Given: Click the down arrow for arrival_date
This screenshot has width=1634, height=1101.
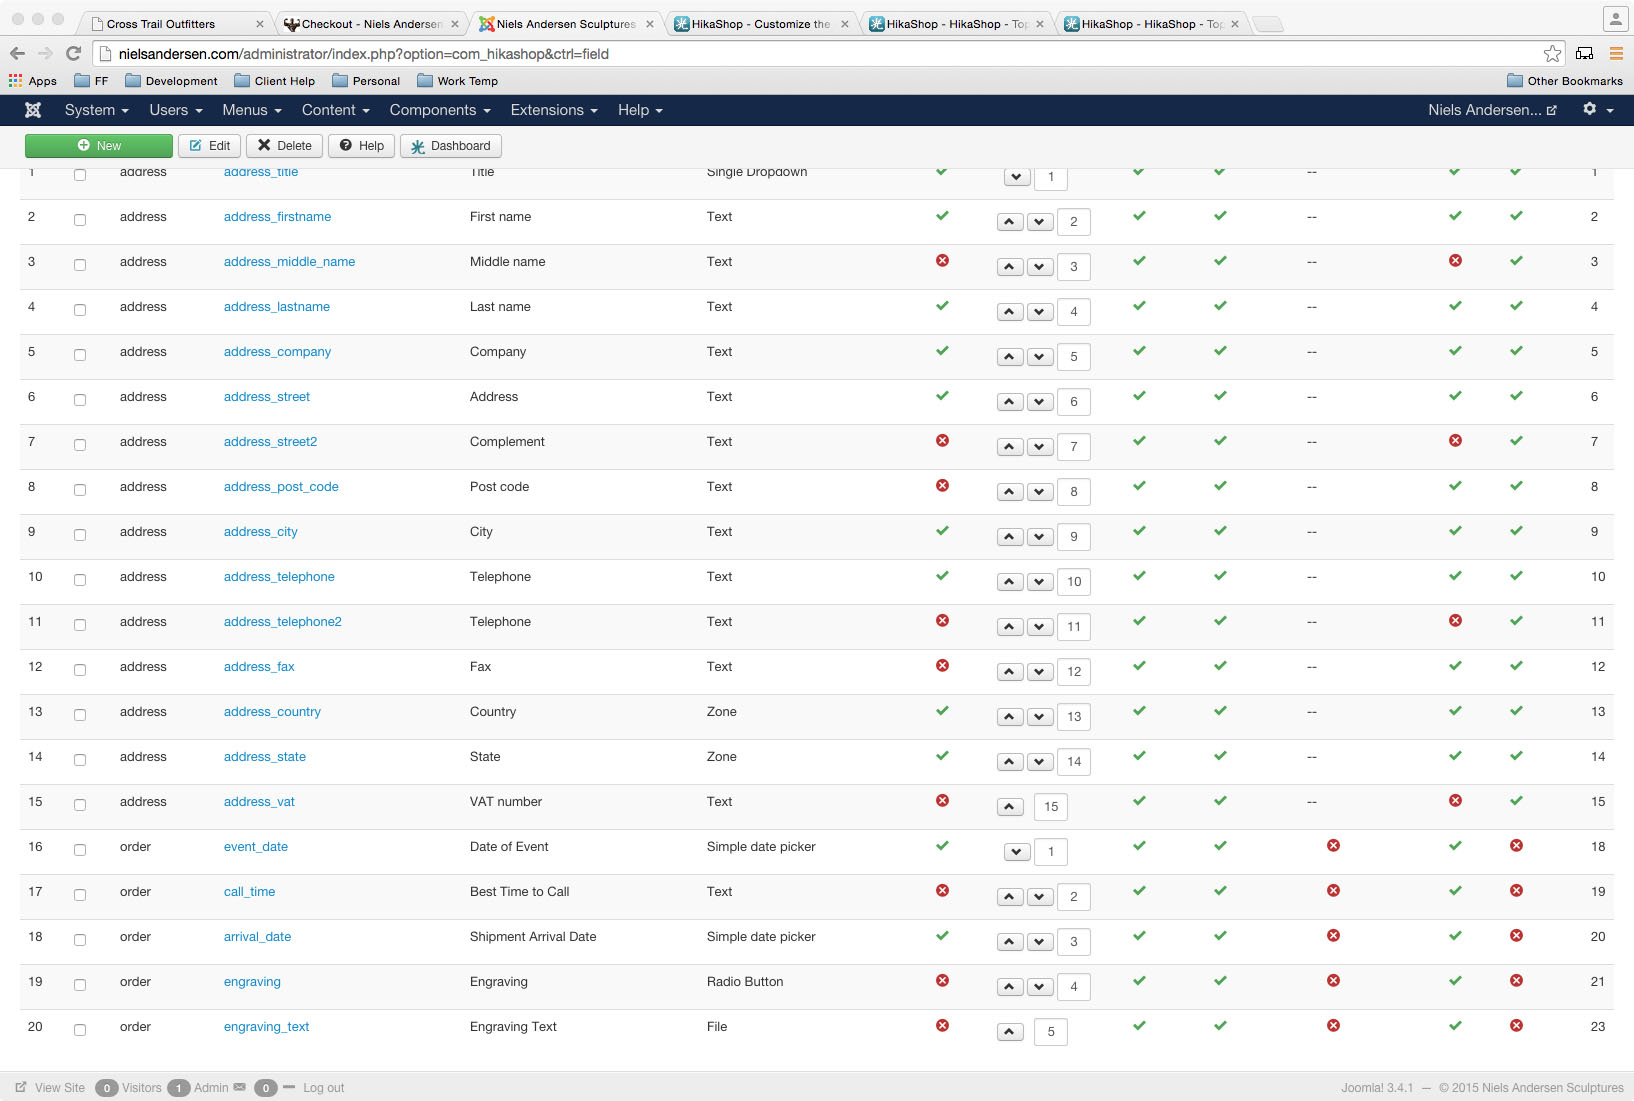Looking at the screenshot, I should click(x=1040, y=942).
